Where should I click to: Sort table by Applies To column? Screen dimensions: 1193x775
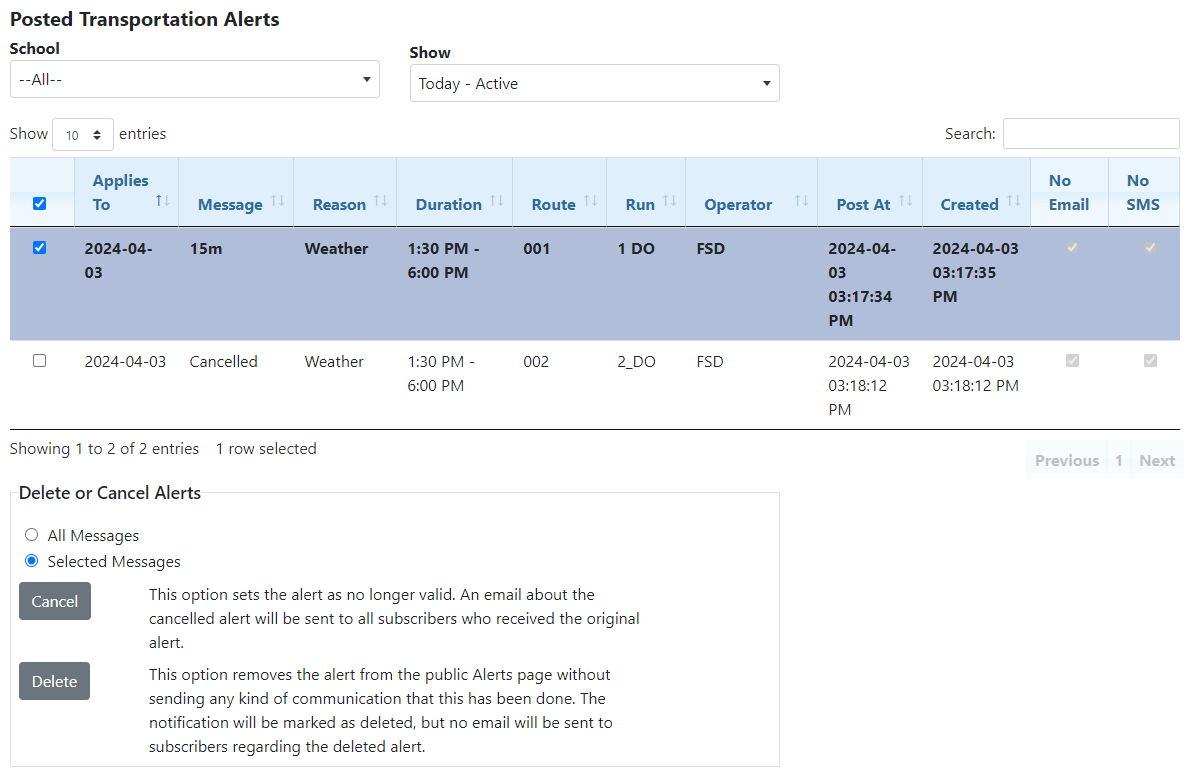click(x=121, y=192)
